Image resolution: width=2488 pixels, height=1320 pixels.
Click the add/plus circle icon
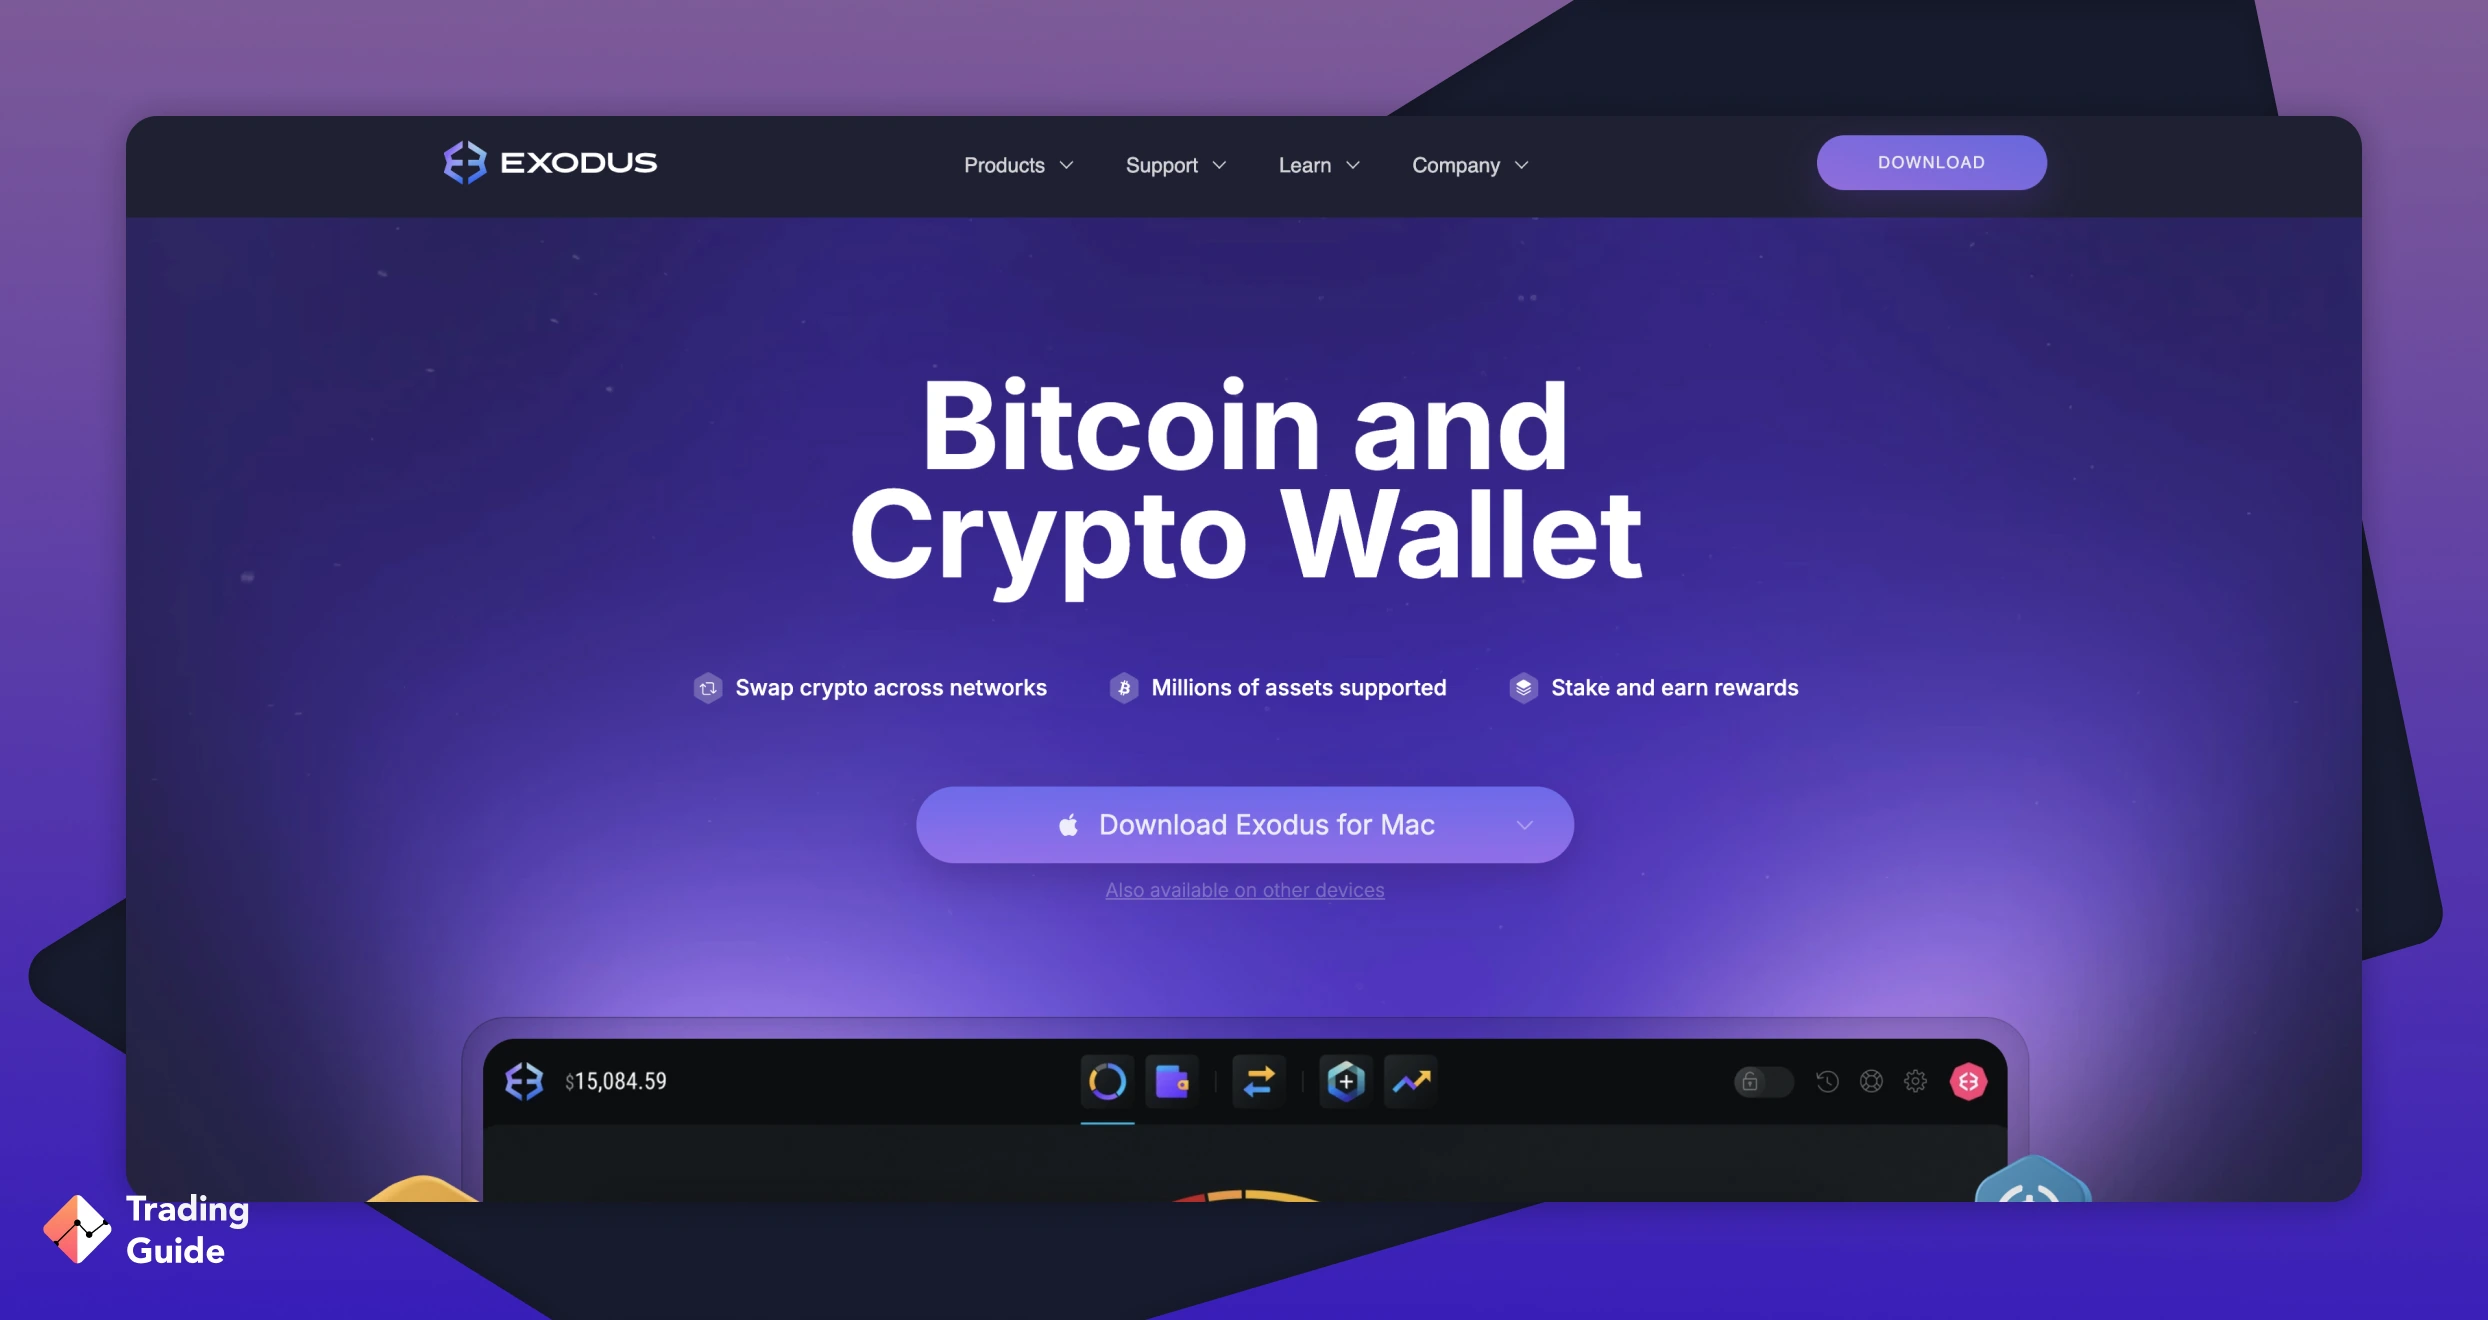coord(1344,1081)
